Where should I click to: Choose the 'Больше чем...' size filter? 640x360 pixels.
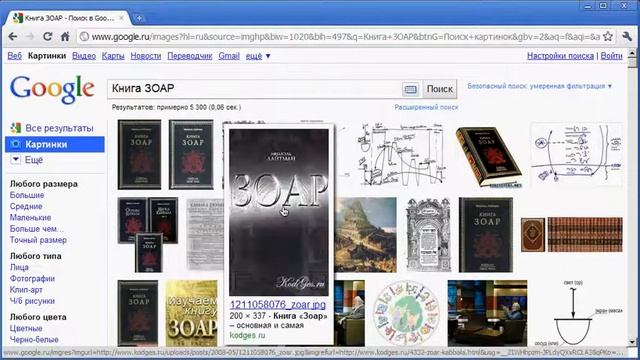(37, 229)
